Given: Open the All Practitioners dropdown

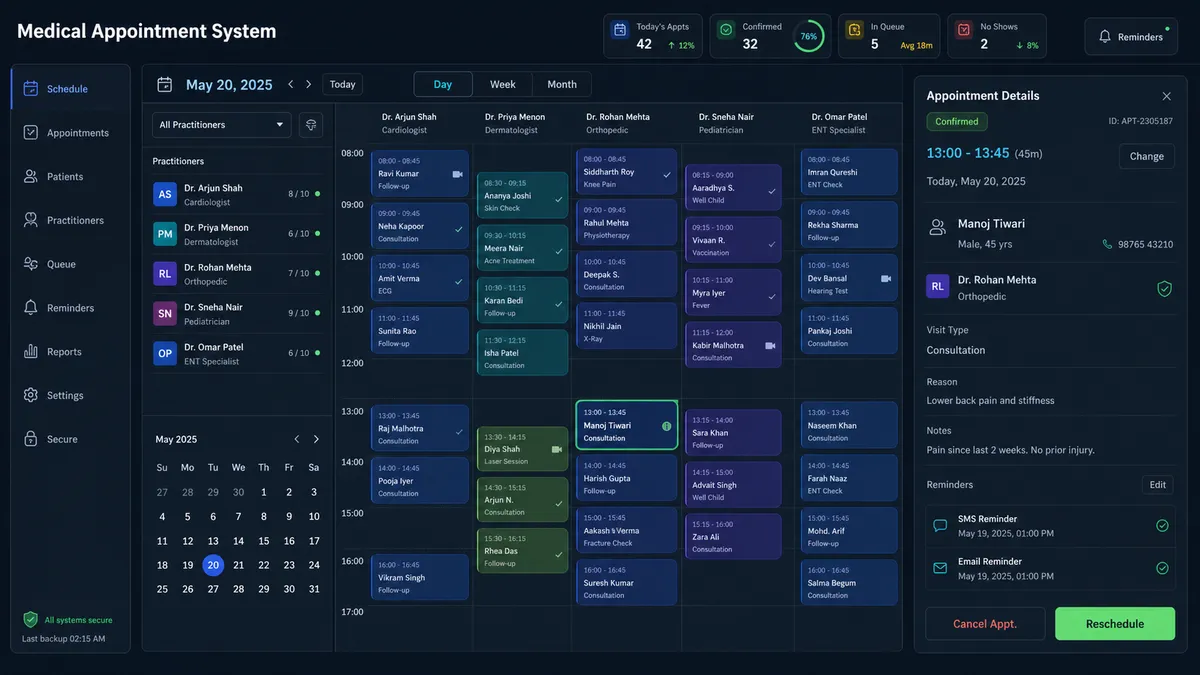Looking at the screenshot, I should pyautogui.click(x=222, y=125).
